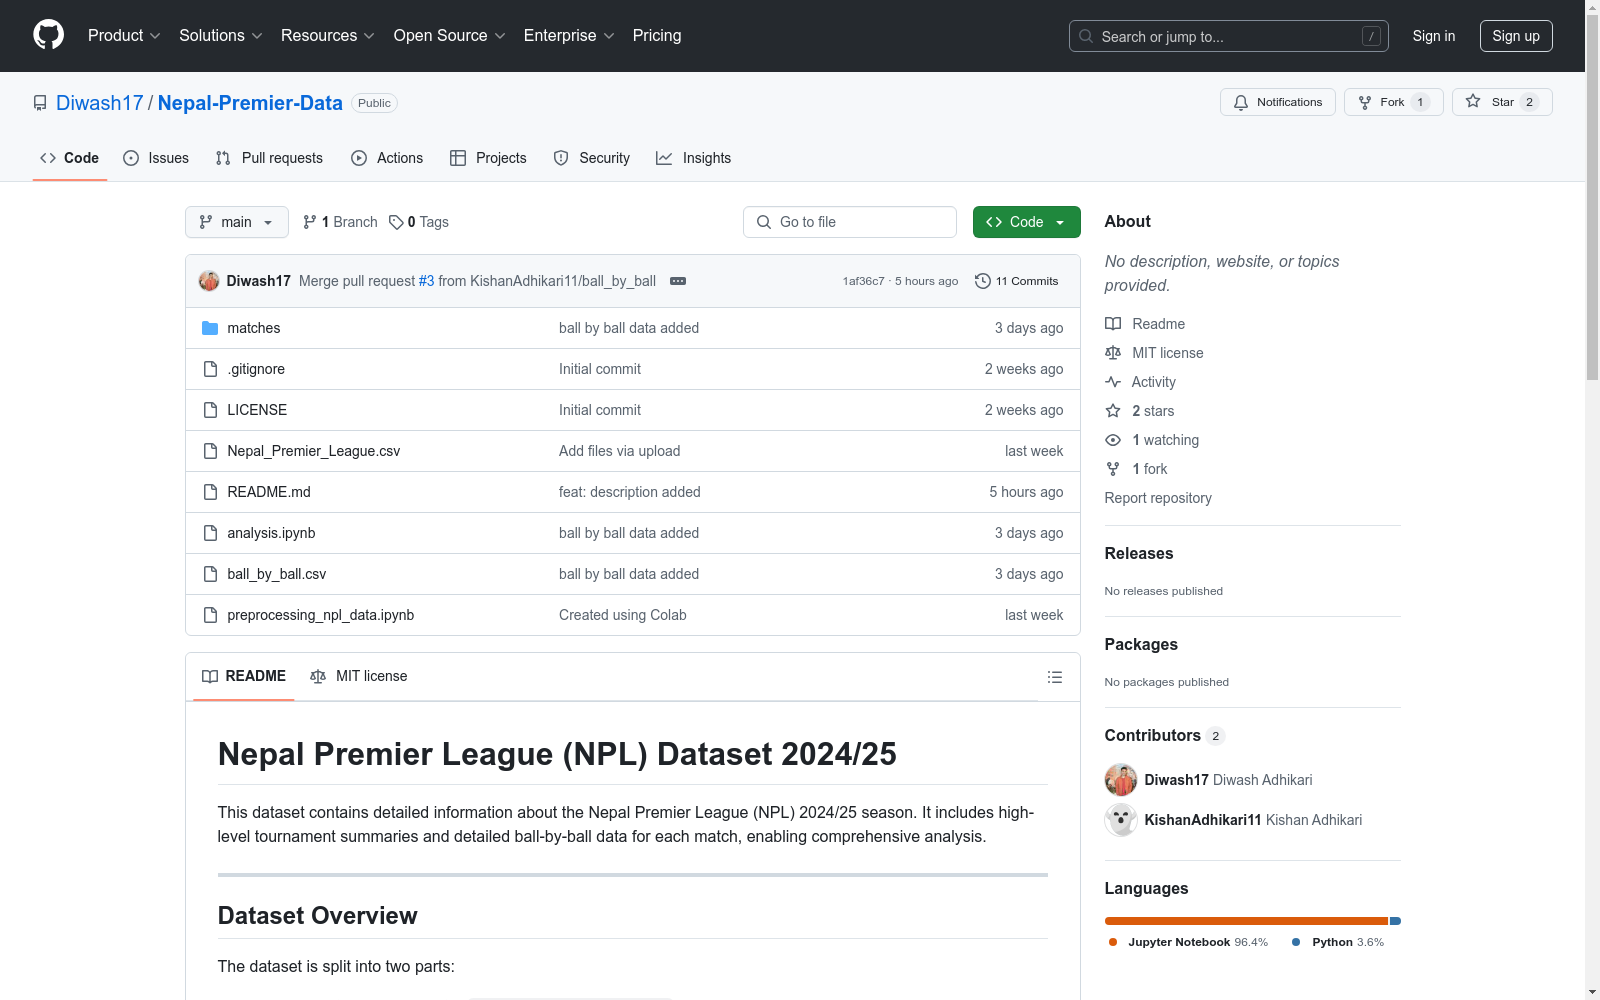Open the Projects tab

click(488, 158)
